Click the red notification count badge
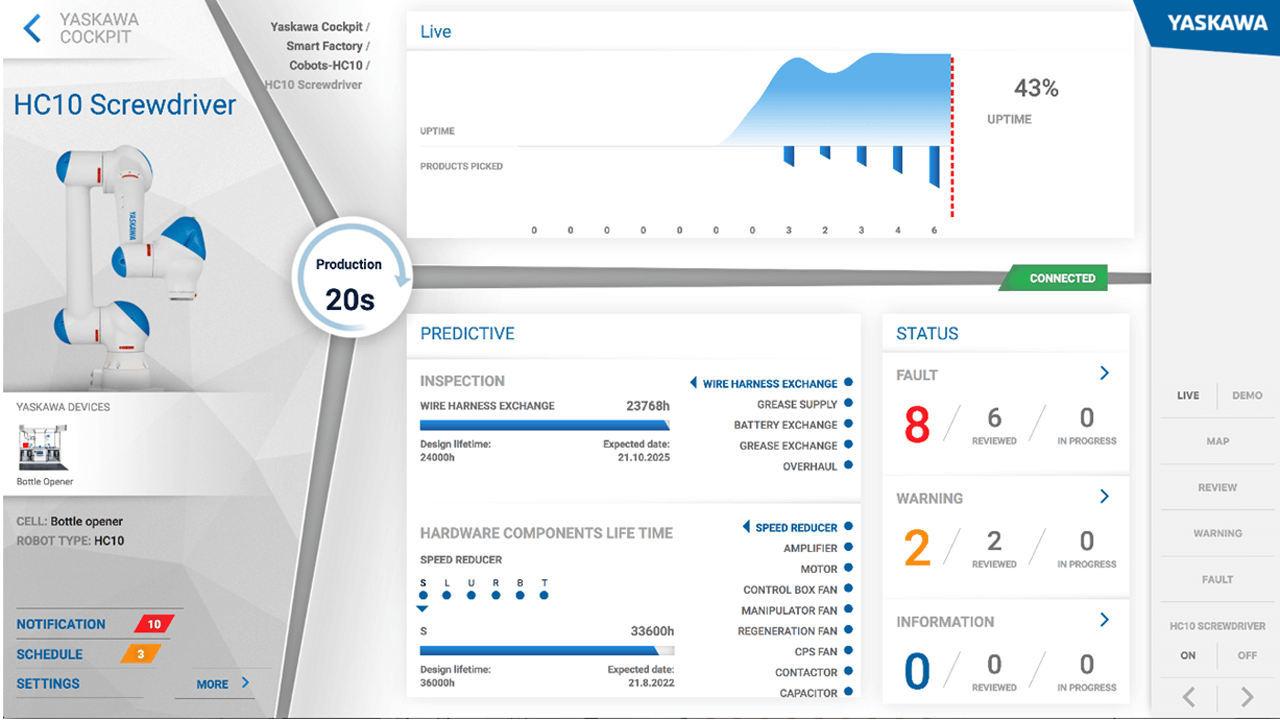 click(x=154, y=624)
